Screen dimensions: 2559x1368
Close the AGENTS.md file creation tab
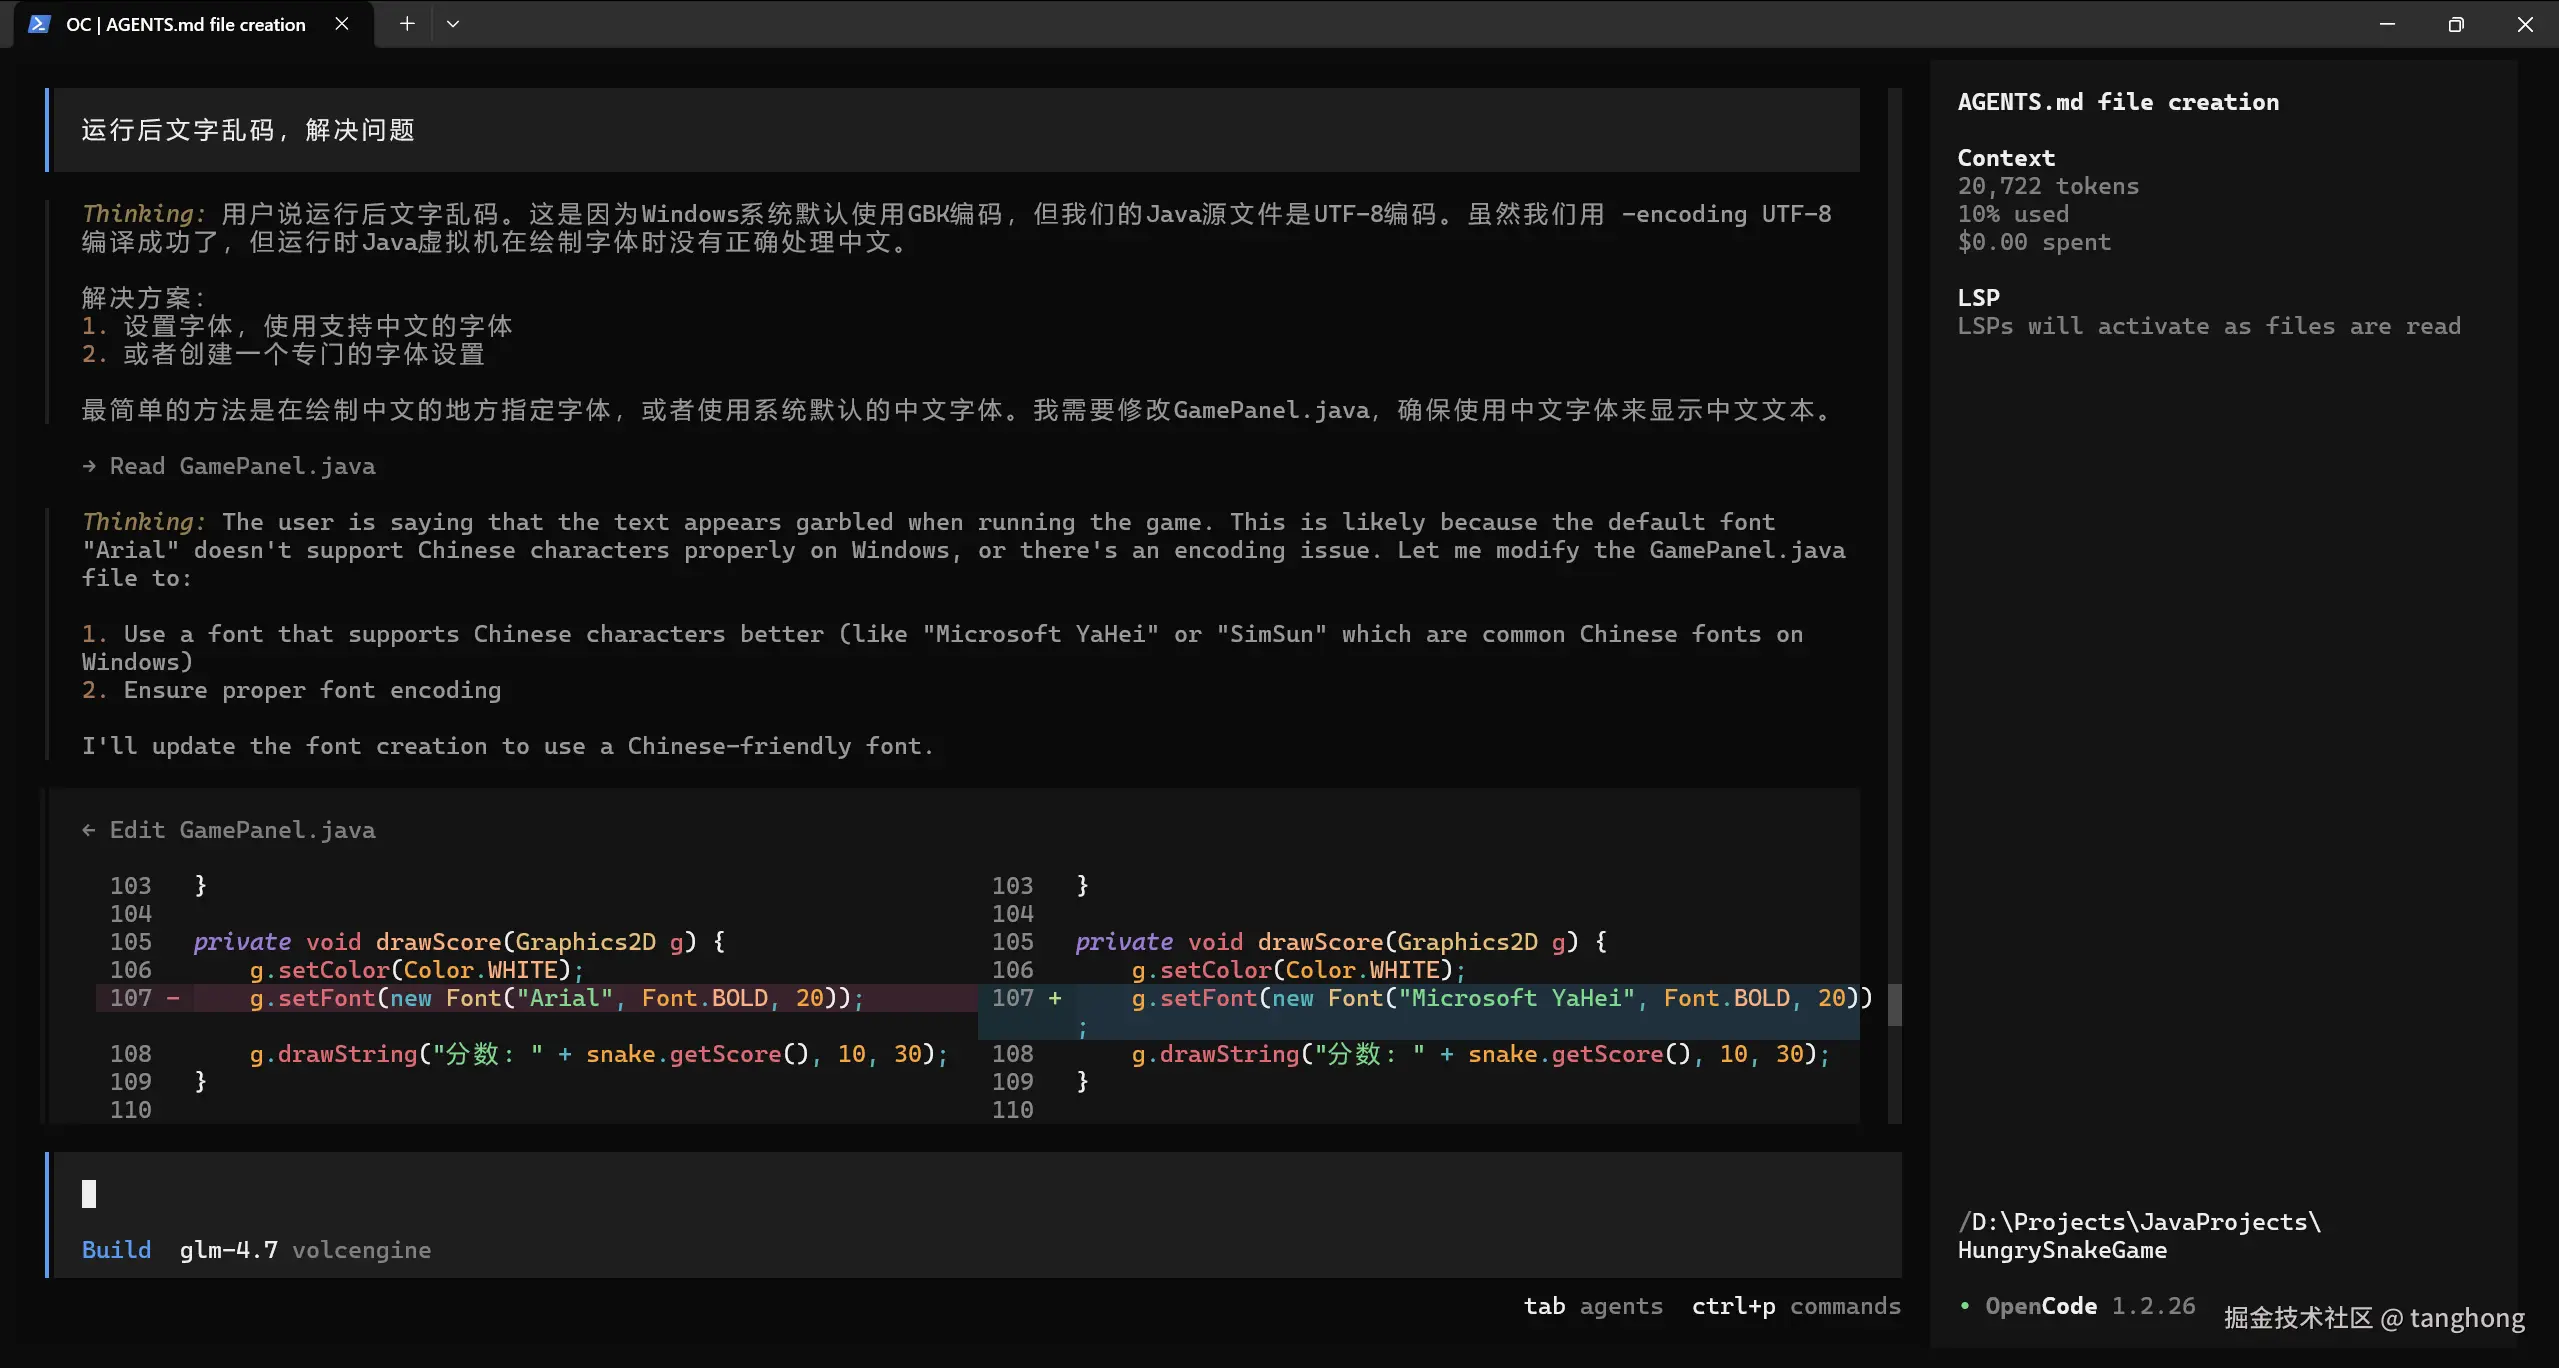(x=342, y=24)
